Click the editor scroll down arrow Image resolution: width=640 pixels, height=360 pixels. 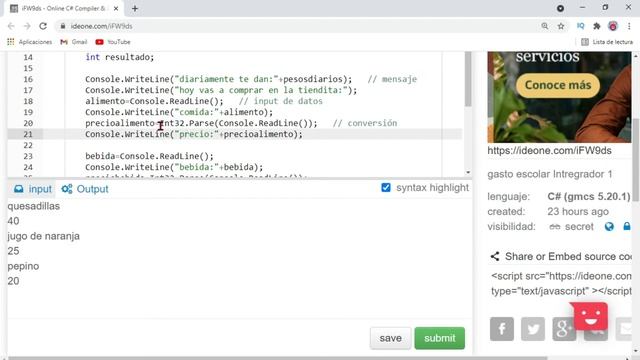pyautogui.click(x=468, y=173)
